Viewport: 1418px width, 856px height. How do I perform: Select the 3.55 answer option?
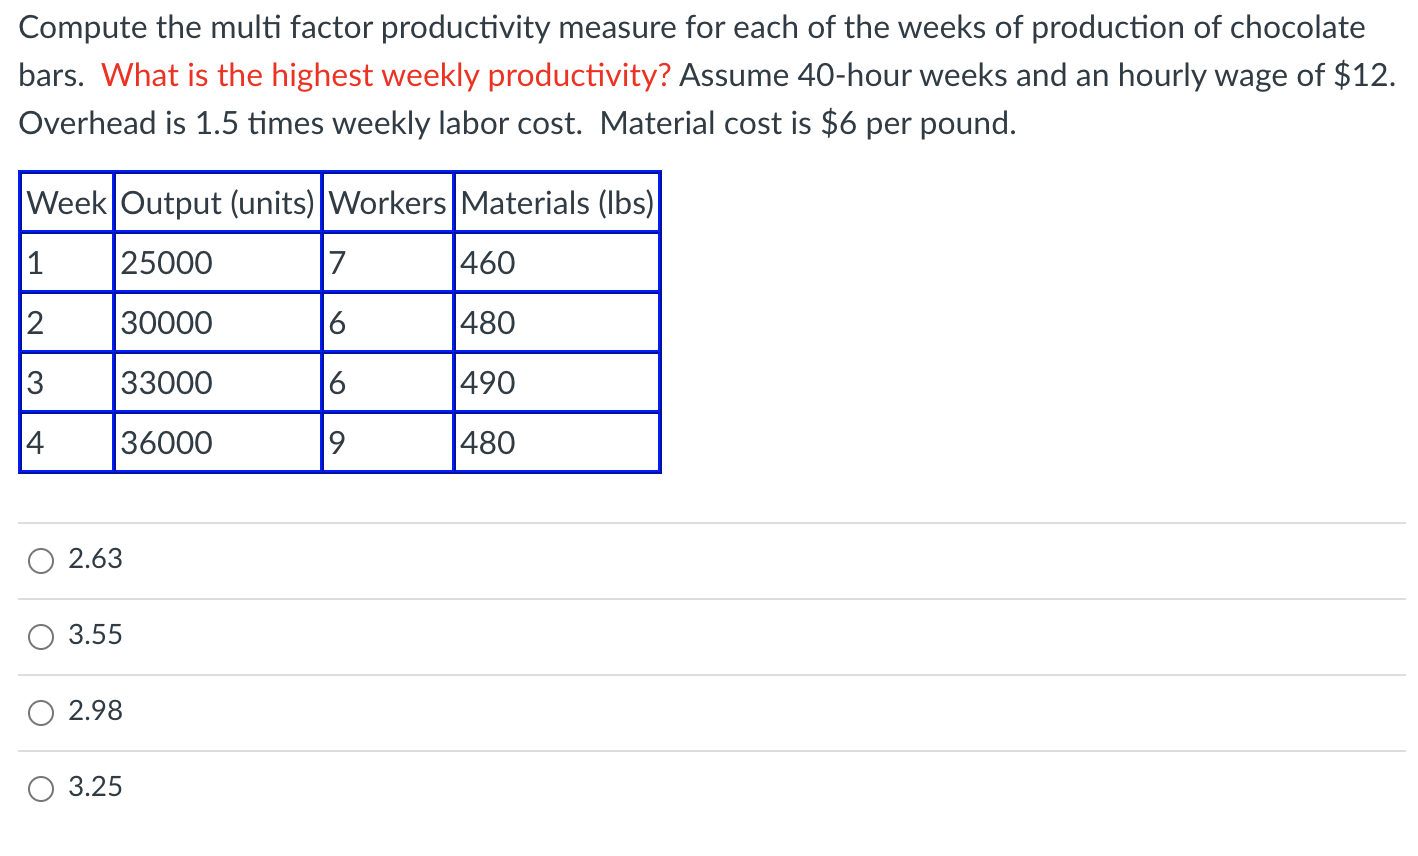click(x=95, y=635)
